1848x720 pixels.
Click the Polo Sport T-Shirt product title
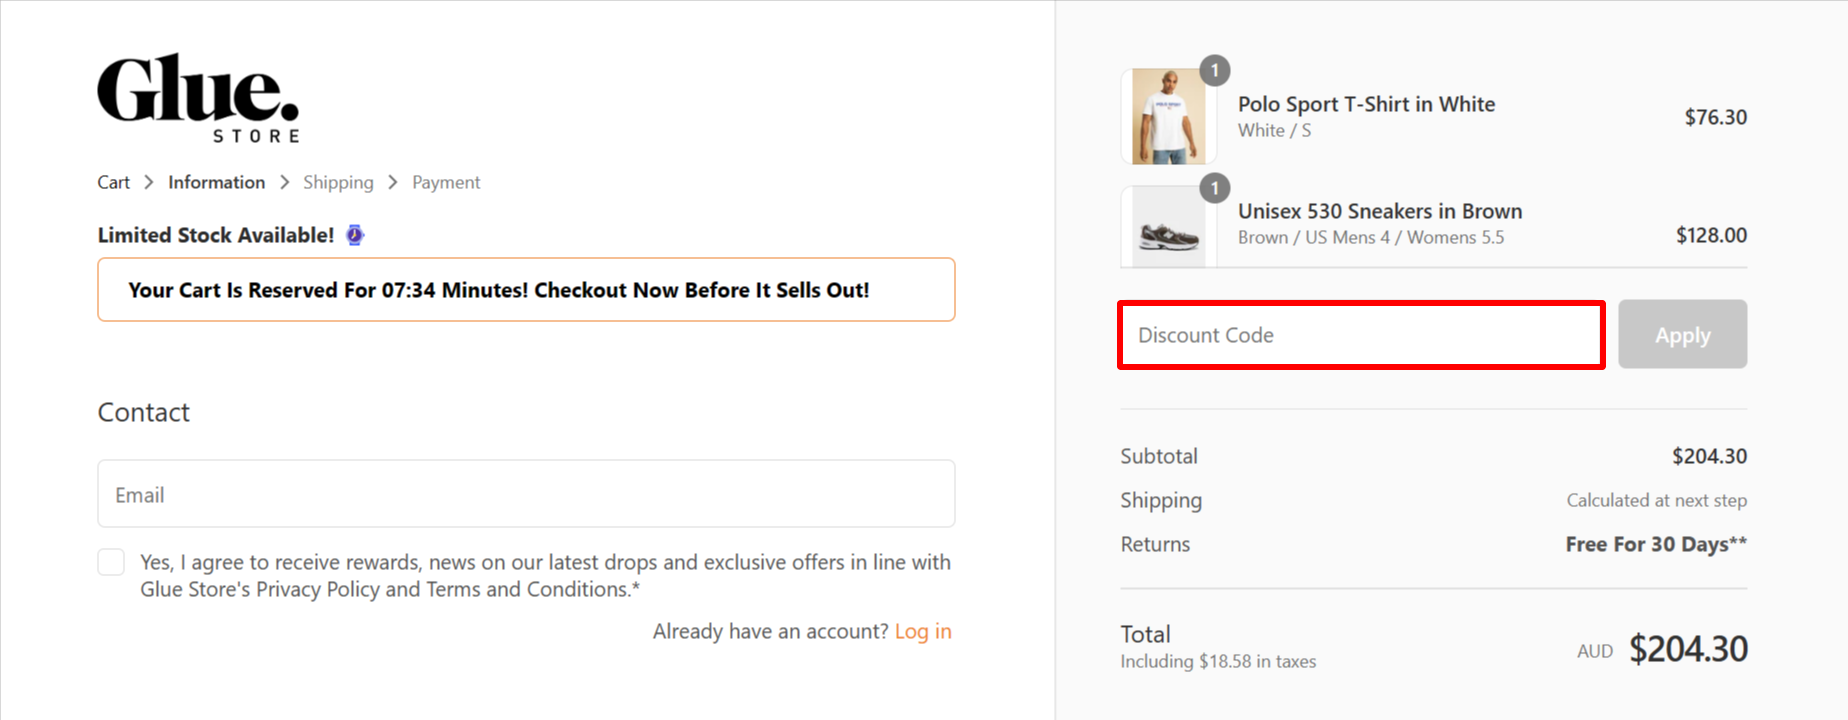point(1366,104)
